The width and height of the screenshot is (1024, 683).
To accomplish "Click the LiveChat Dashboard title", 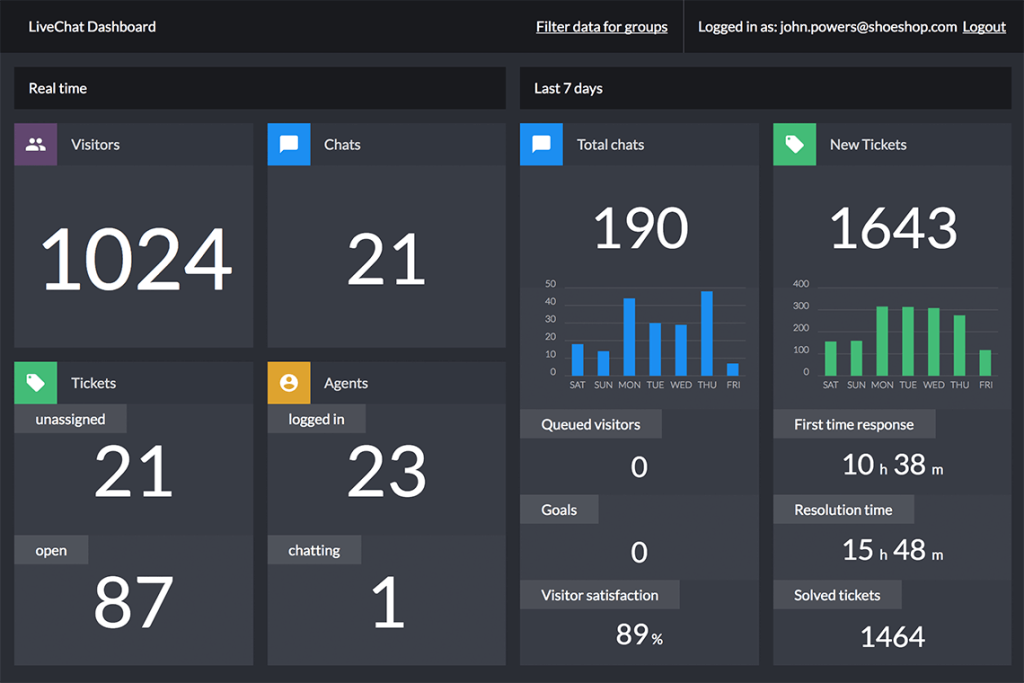I will click(92, 27).
